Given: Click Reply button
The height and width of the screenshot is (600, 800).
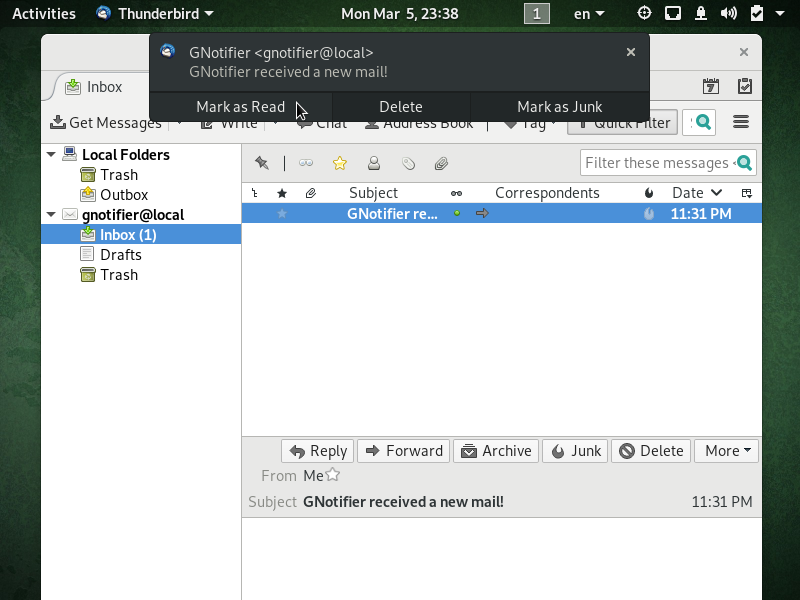Looking at the screenshot, I should [317, 451].
